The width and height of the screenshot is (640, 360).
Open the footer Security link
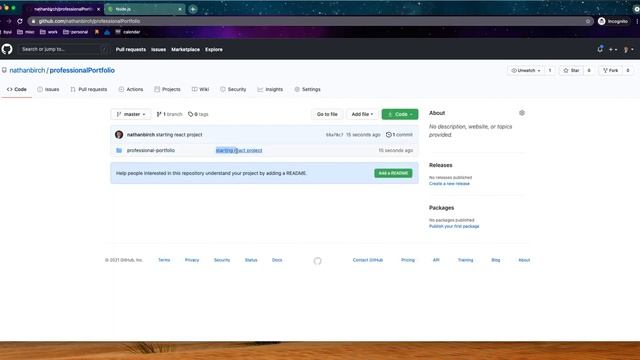[222, 260]
